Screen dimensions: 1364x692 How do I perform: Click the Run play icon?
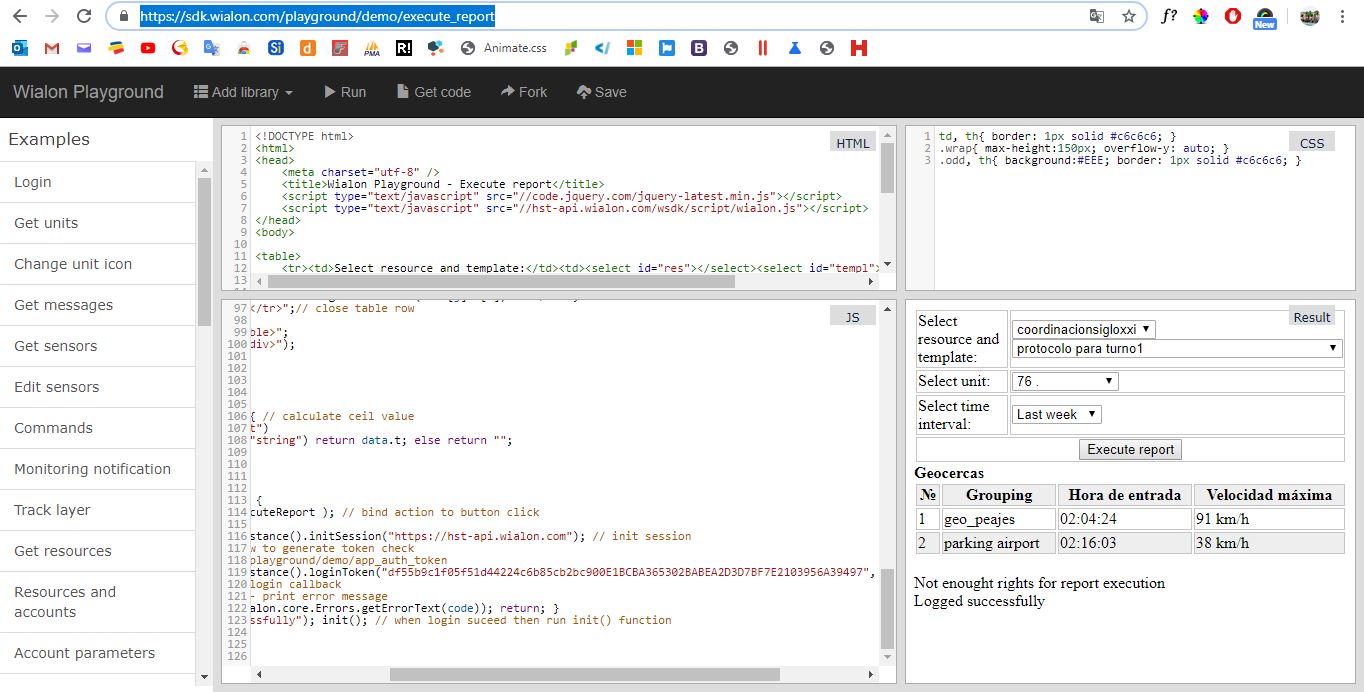329,92
